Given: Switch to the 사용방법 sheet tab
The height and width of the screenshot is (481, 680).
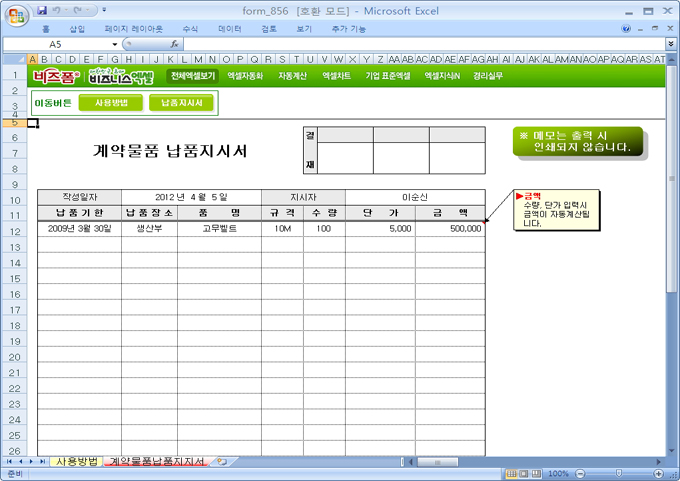Looking at the screenshot, I should tap(76, 462).
